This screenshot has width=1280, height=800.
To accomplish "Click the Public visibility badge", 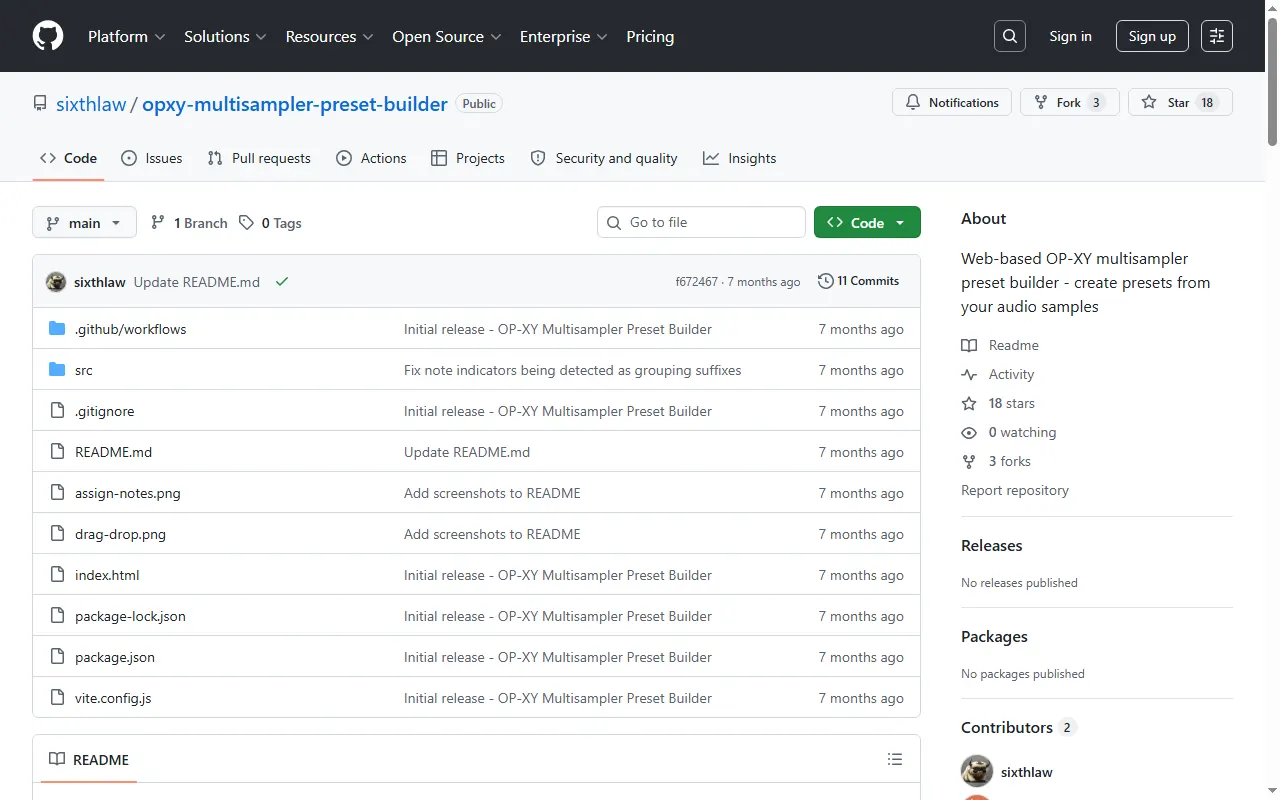I will [479, 104].
